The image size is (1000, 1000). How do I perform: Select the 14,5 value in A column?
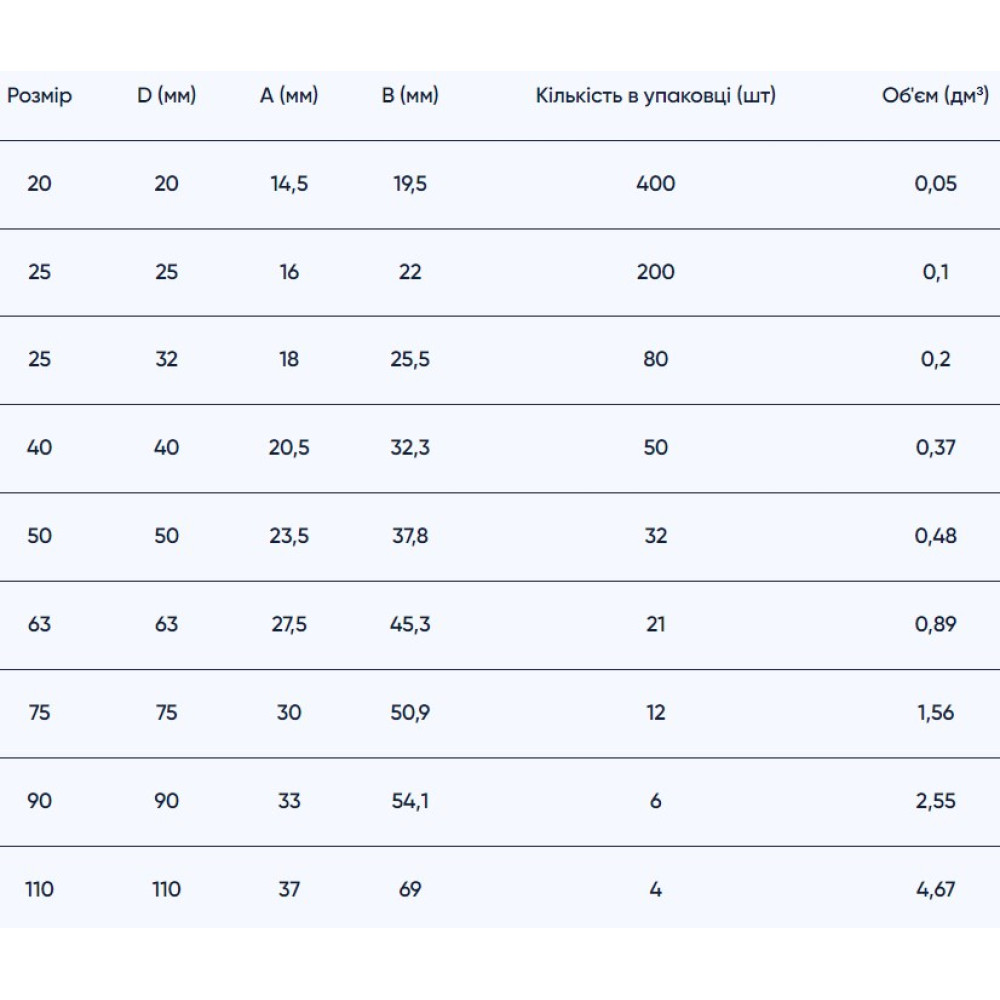click(289, 184)
